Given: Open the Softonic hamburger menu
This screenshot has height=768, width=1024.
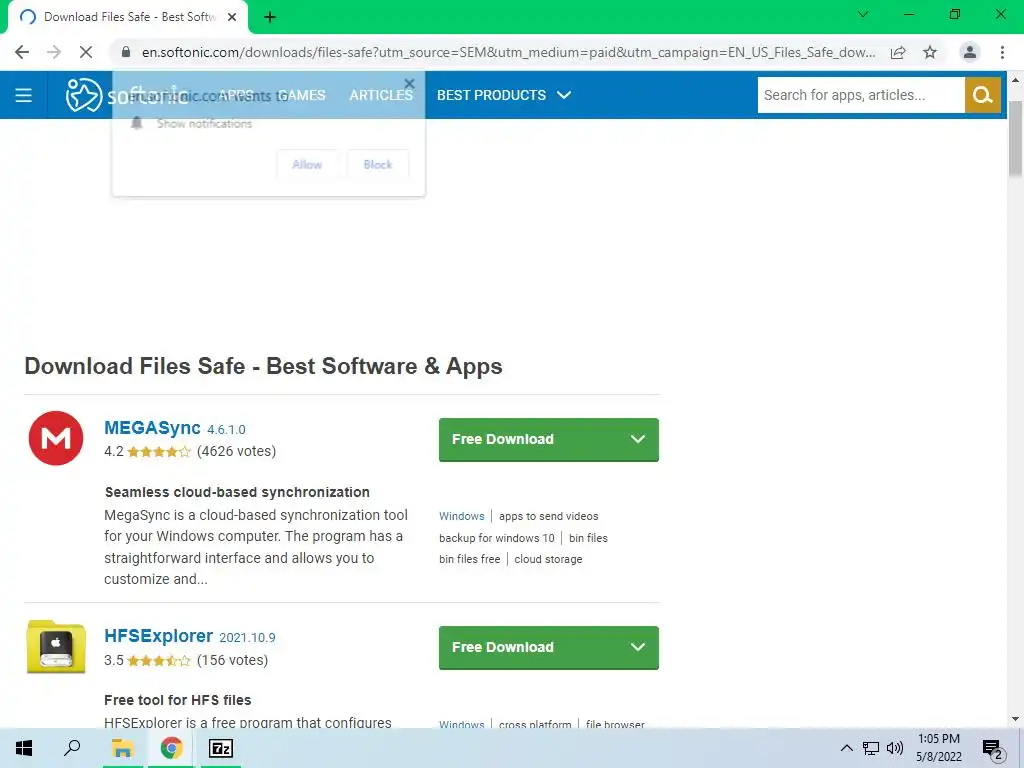Looking at the screenshot, I should pyautogui.click(x=24, y=95).
